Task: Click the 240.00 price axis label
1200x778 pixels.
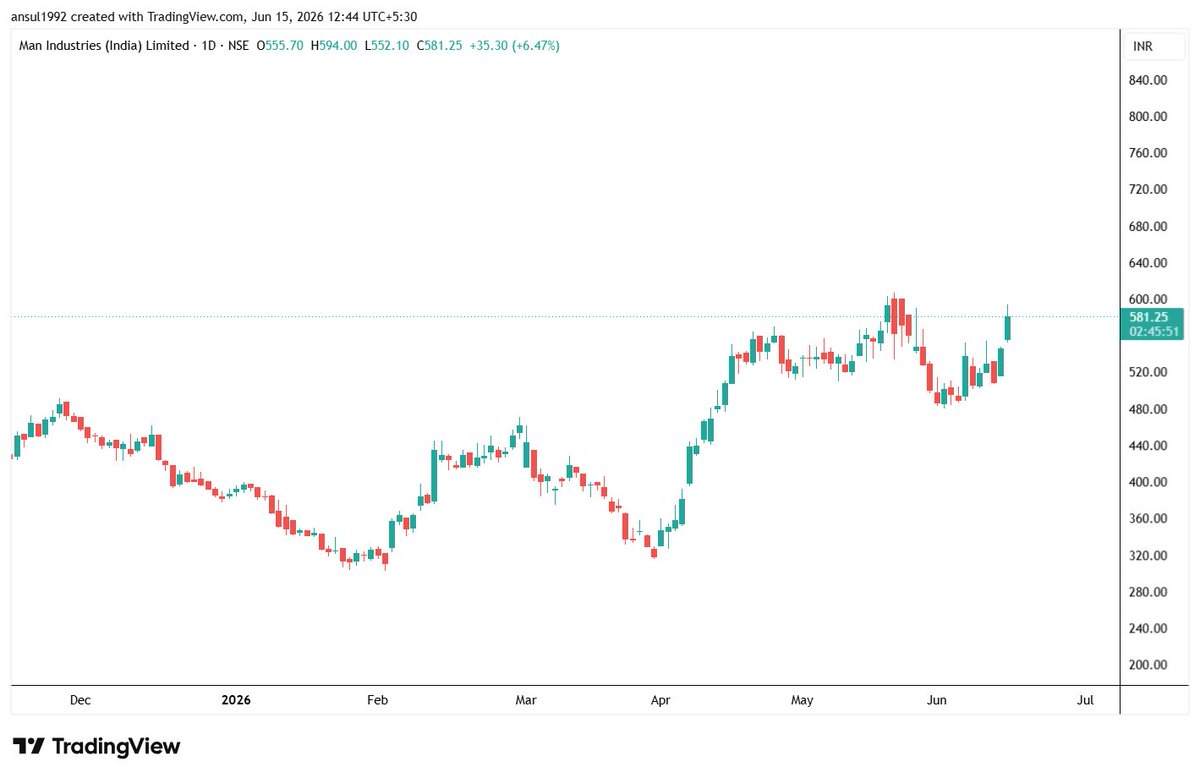Action: 1148,628
